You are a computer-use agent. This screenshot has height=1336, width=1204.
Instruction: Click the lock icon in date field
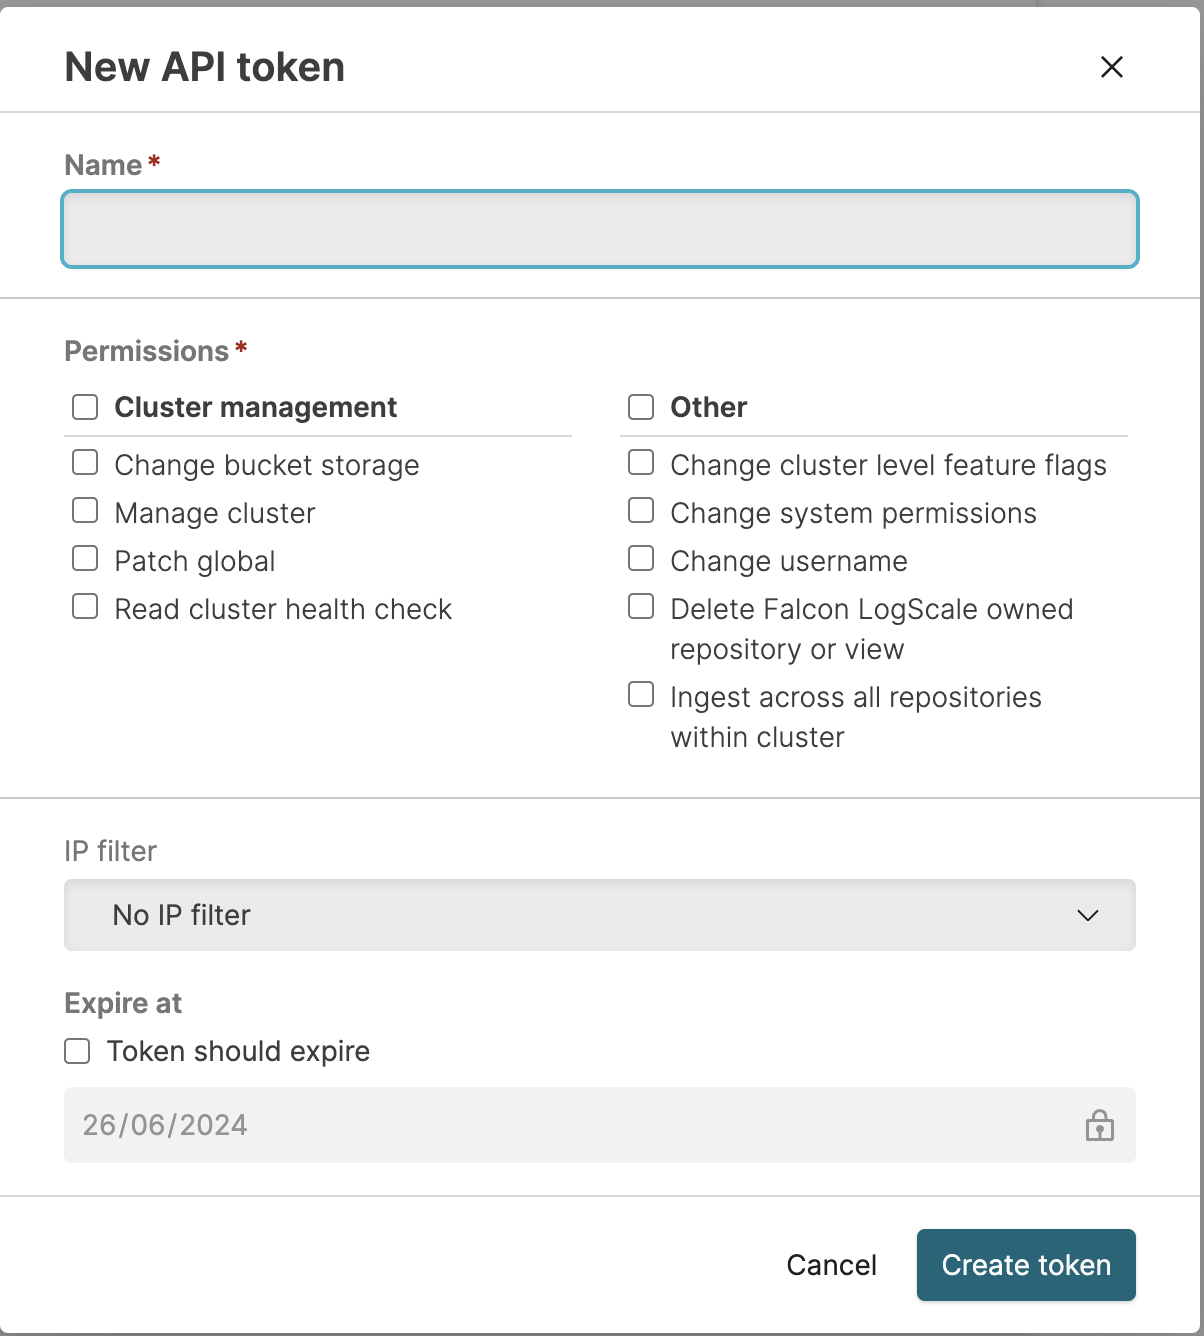[x=1099, y=1125]
